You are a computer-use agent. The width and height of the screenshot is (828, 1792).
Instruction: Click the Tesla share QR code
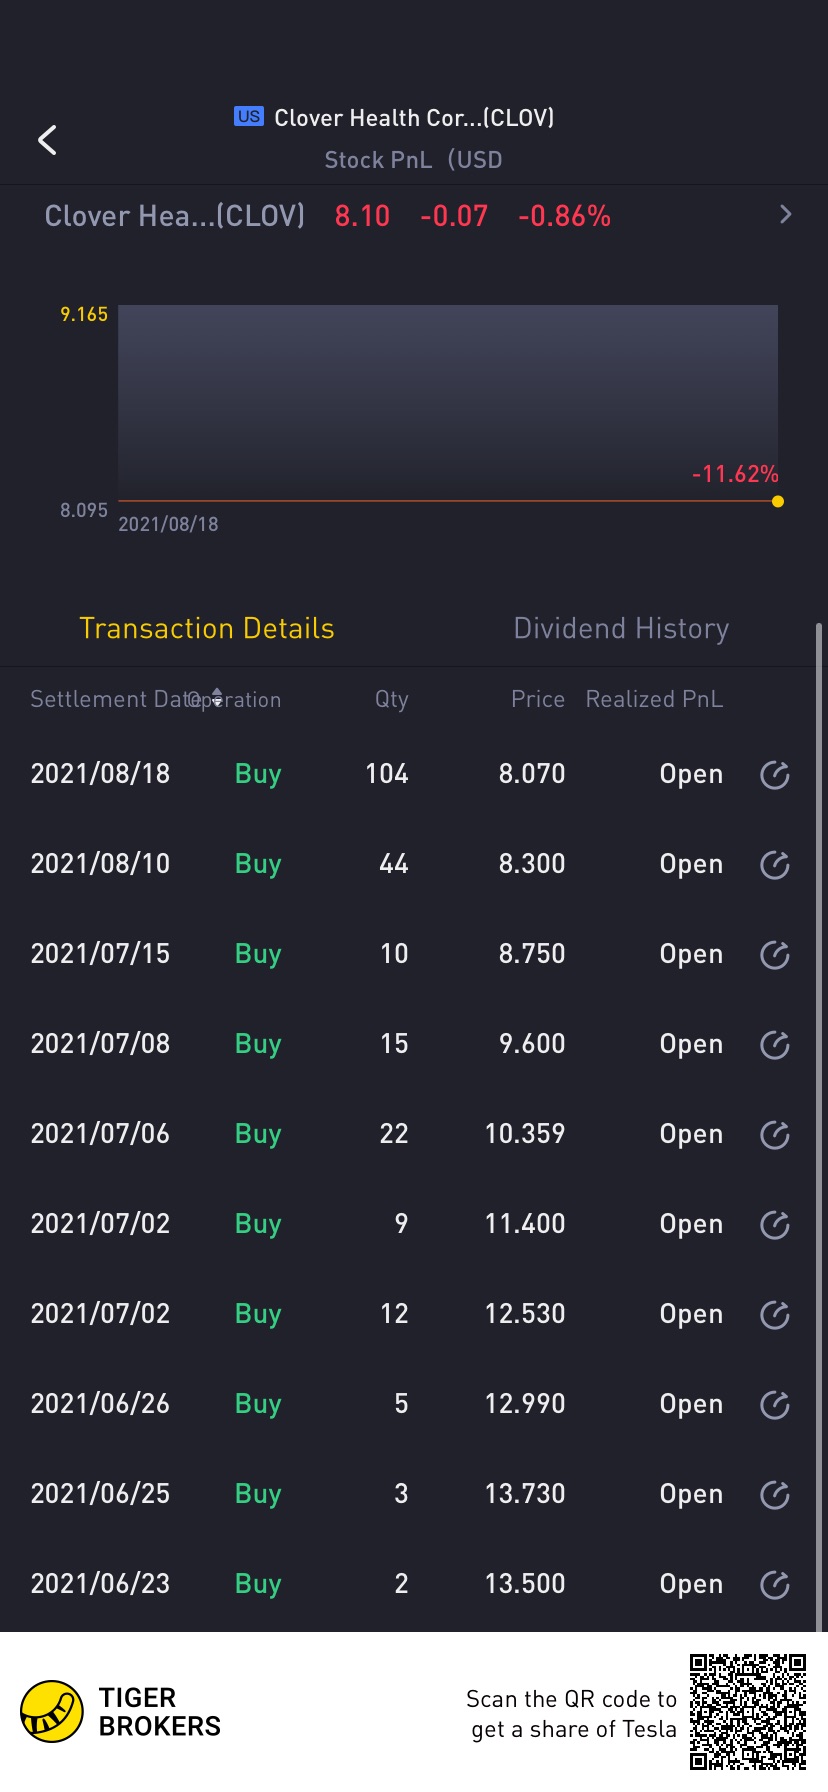pyautogui.click(x=747, y=1712)
